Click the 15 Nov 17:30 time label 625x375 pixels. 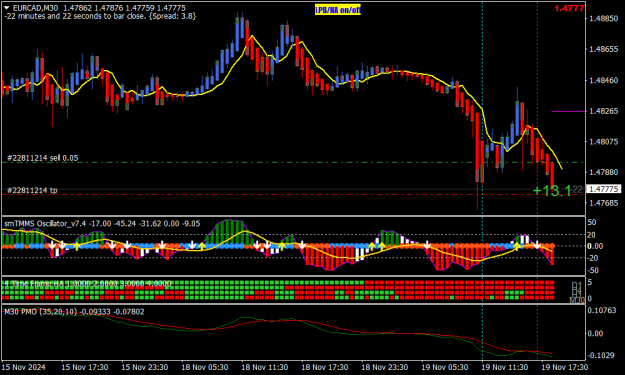[x=85, y=367]
